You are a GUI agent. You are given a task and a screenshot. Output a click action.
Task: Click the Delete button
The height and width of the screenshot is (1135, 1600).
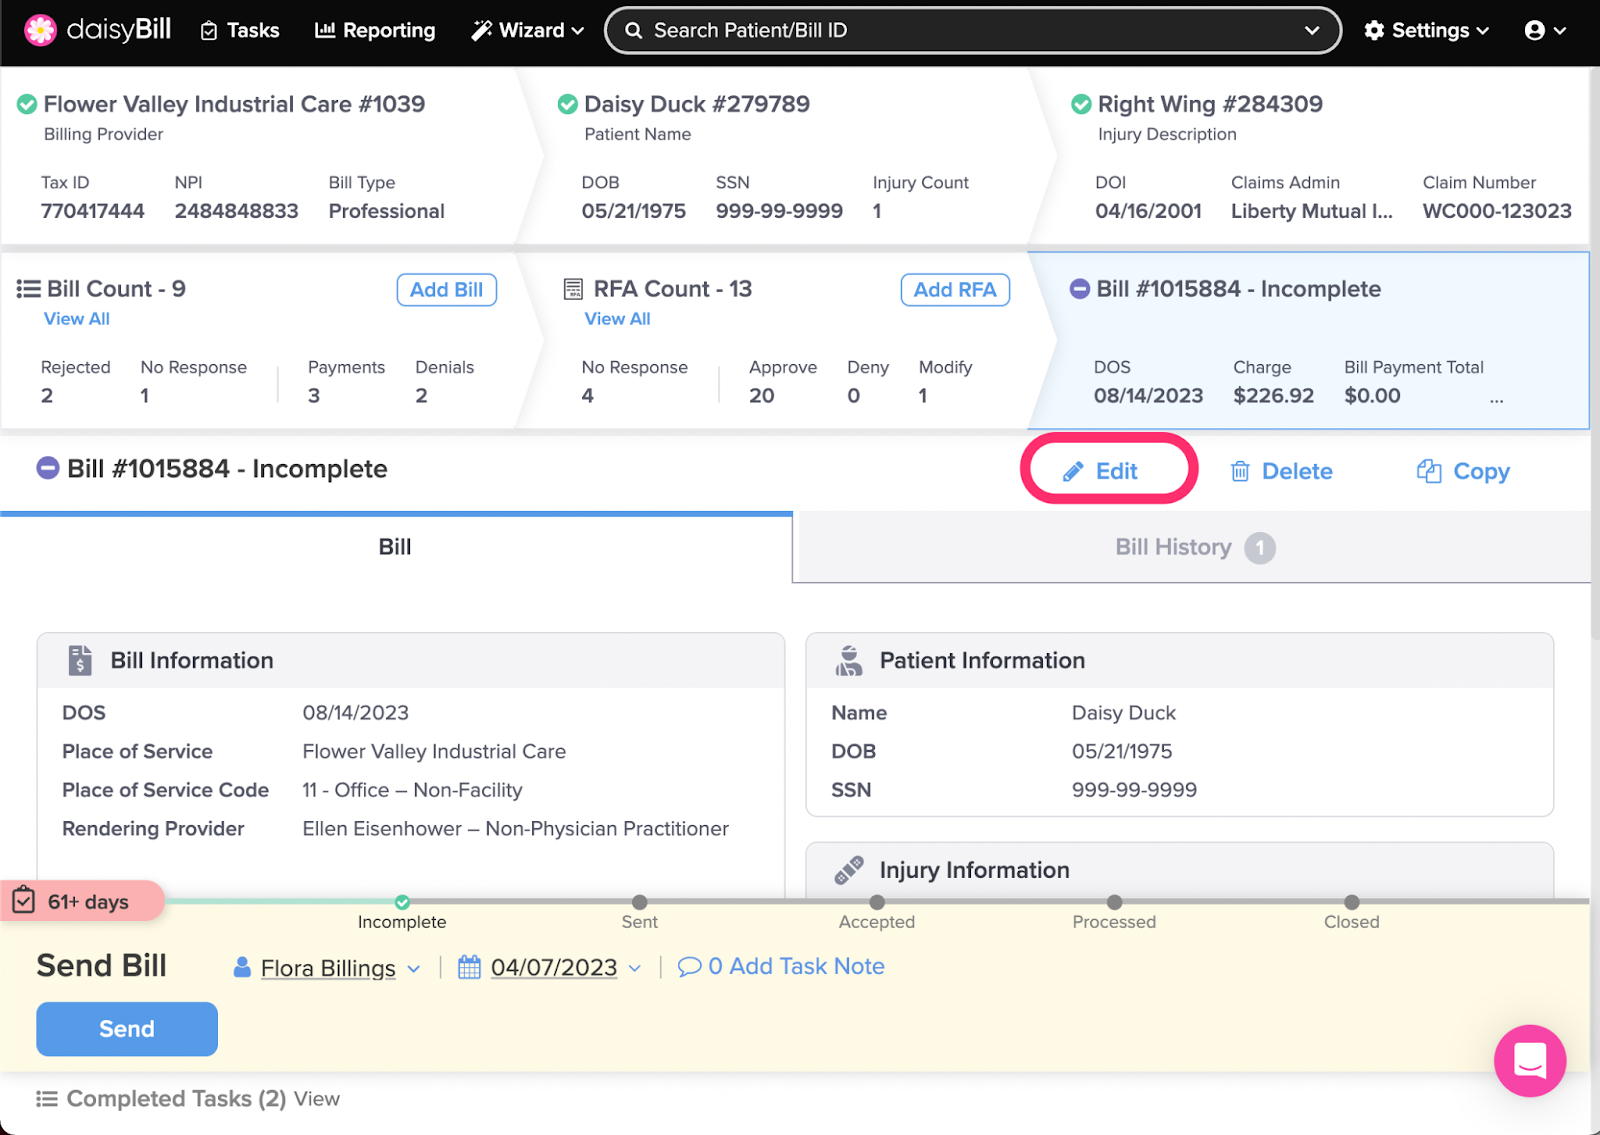[x=1281, y=471]
